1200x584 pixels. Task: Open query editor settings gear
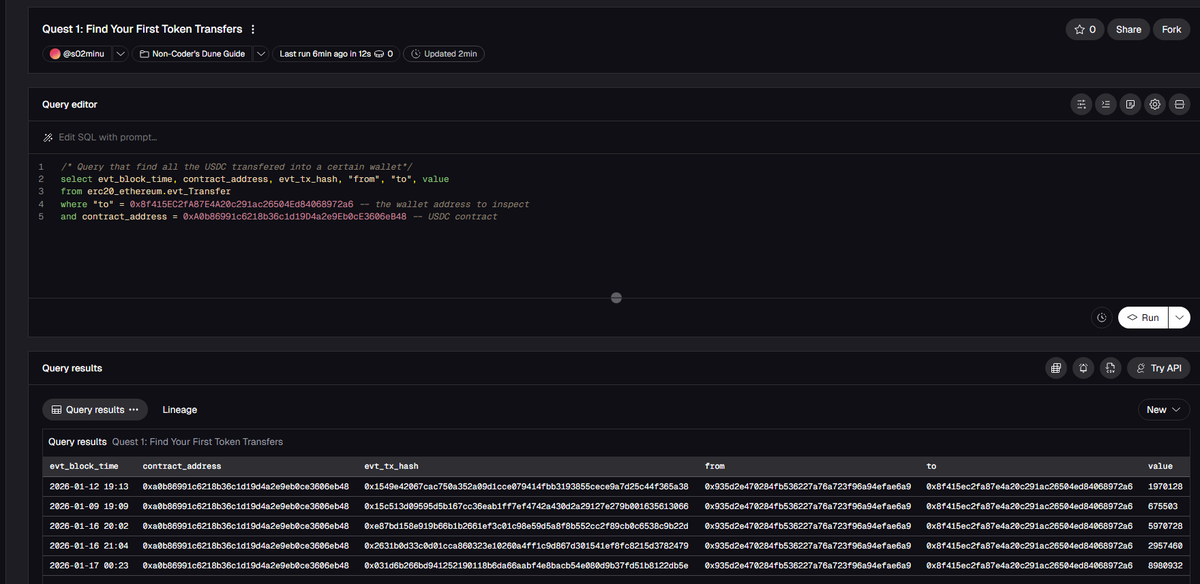point(1154,104)
